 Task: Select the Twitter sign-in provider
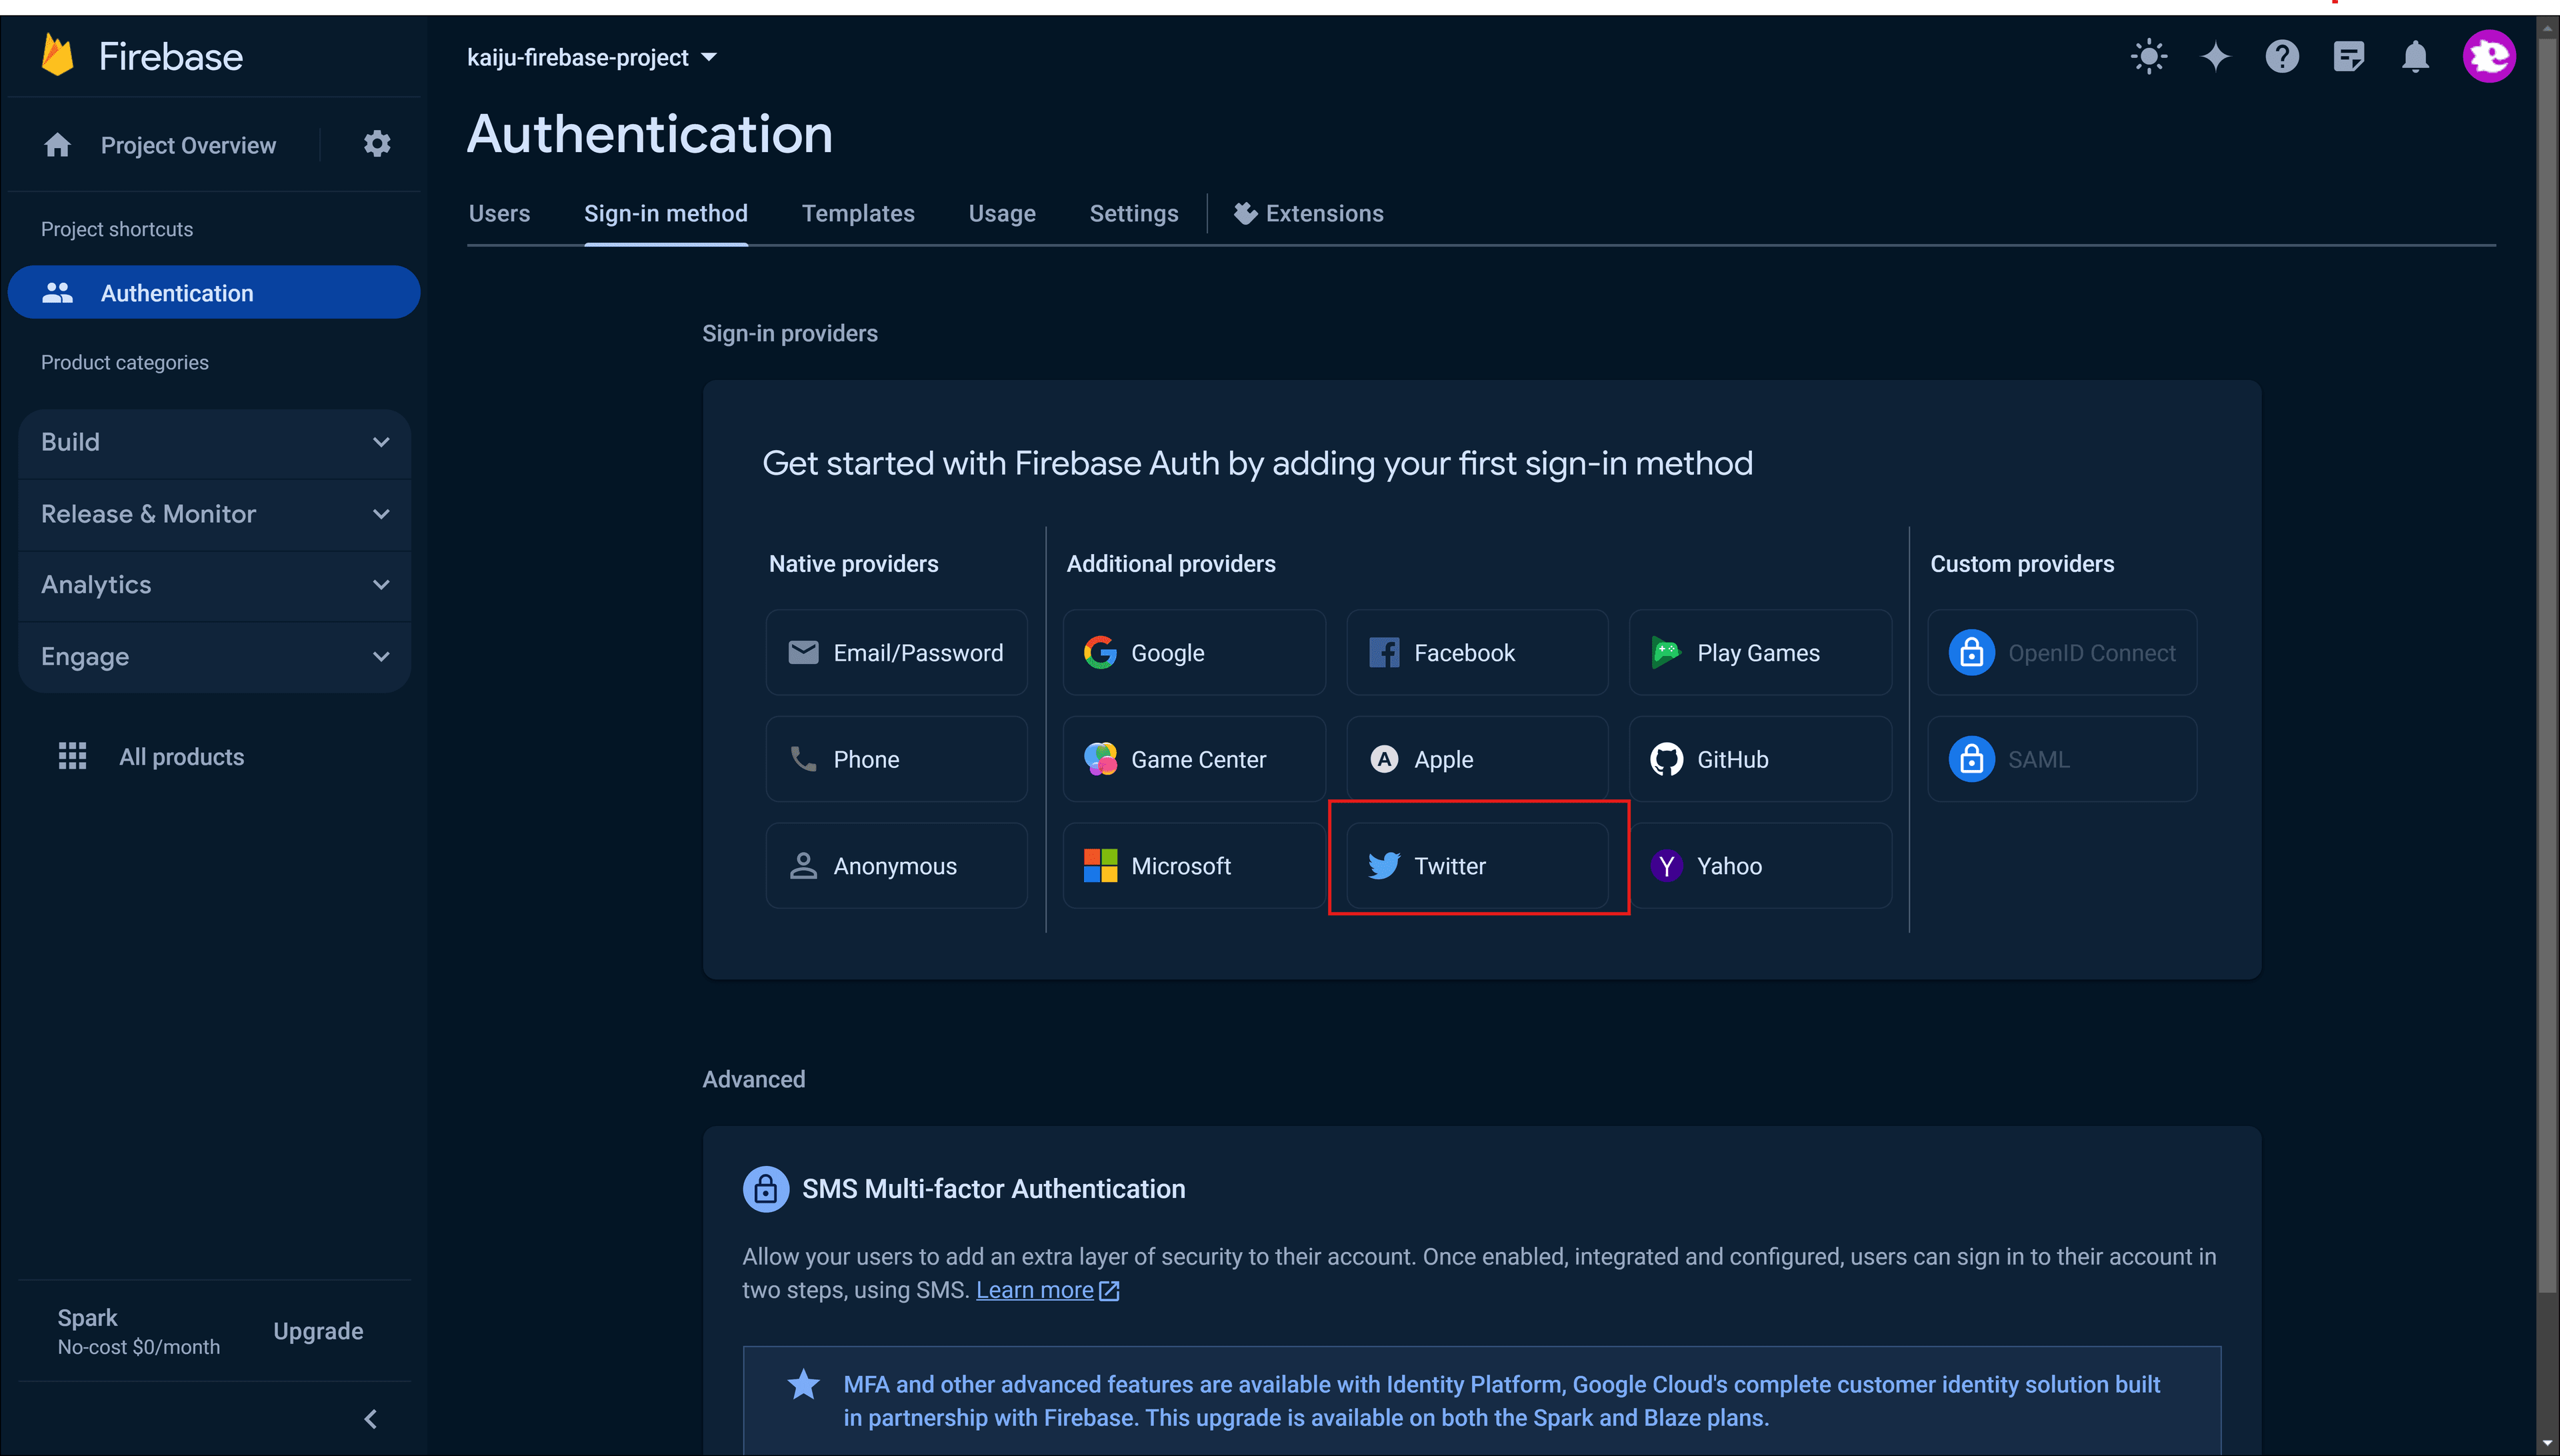pyautogui.click(x=1477, y=866)
